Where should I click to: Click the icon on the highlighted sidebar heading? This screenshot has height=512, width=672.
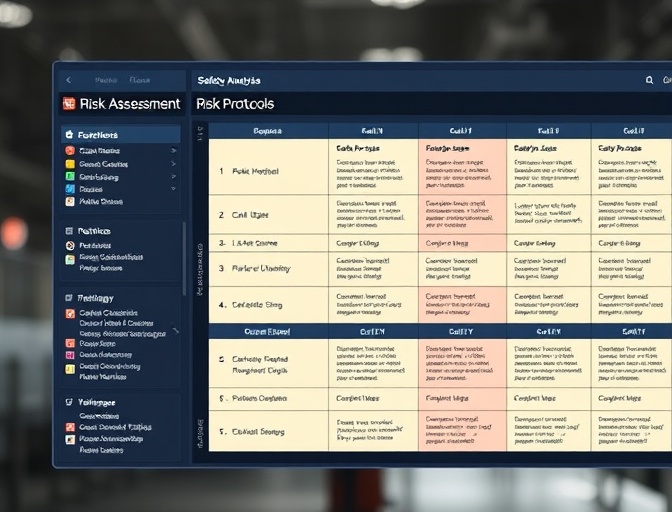pos(69,135)
